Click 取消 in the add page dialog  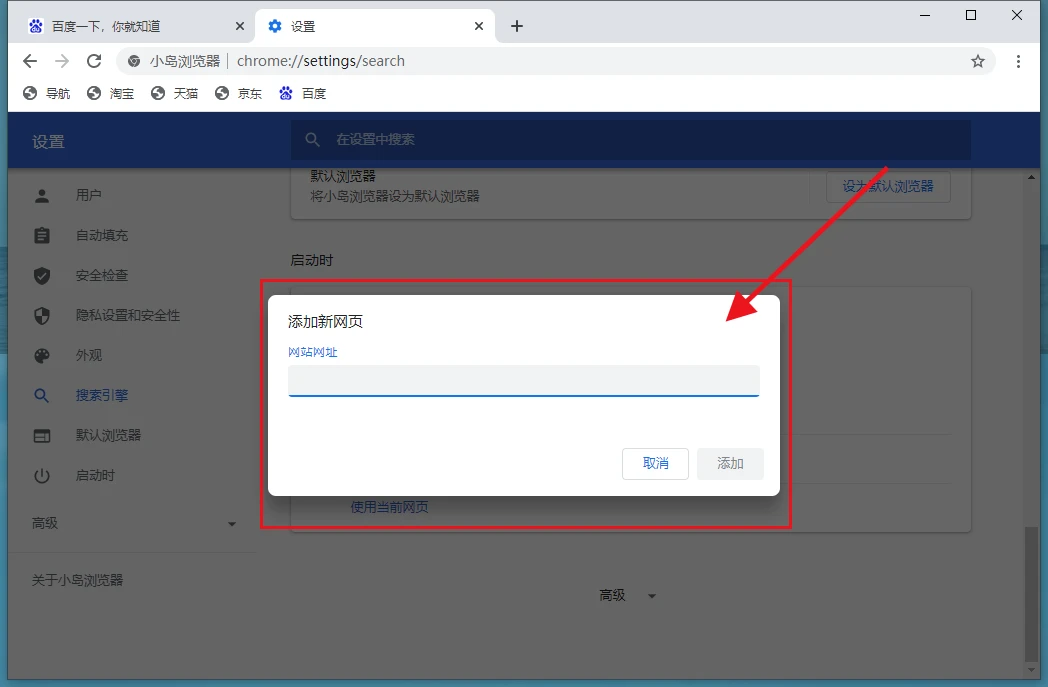pyautogui.click(x=655, y=464)
